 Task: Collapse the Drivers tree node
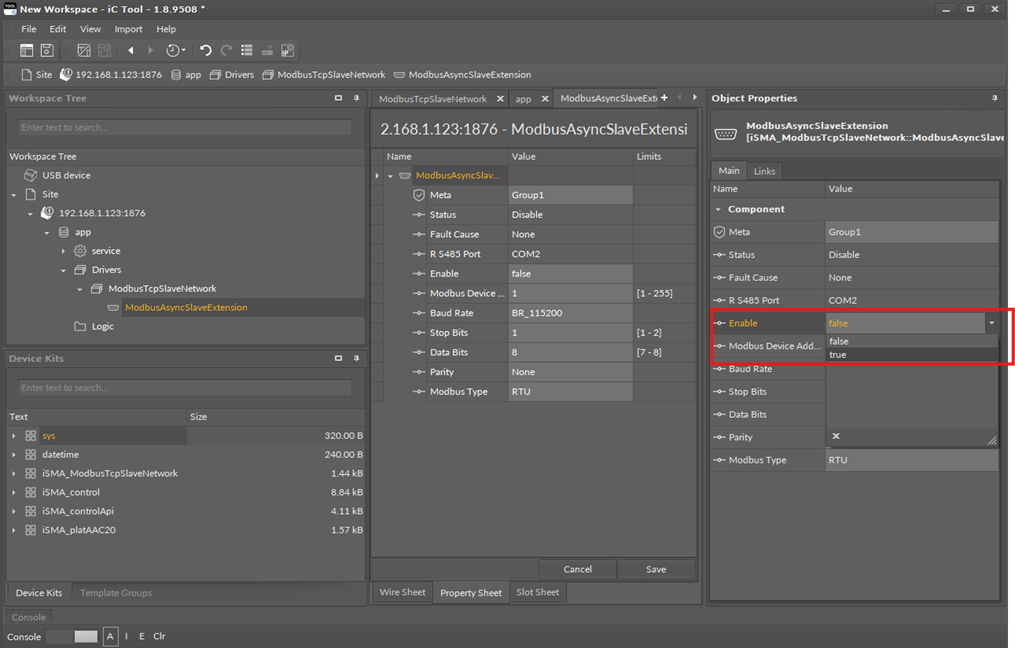point(63,270)
